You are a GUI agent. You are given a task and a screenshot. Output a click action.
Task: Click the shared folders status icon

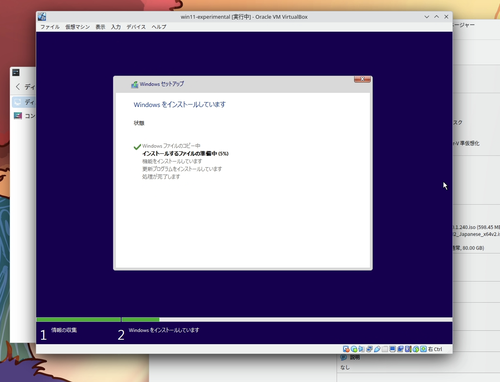coord(385,349)
